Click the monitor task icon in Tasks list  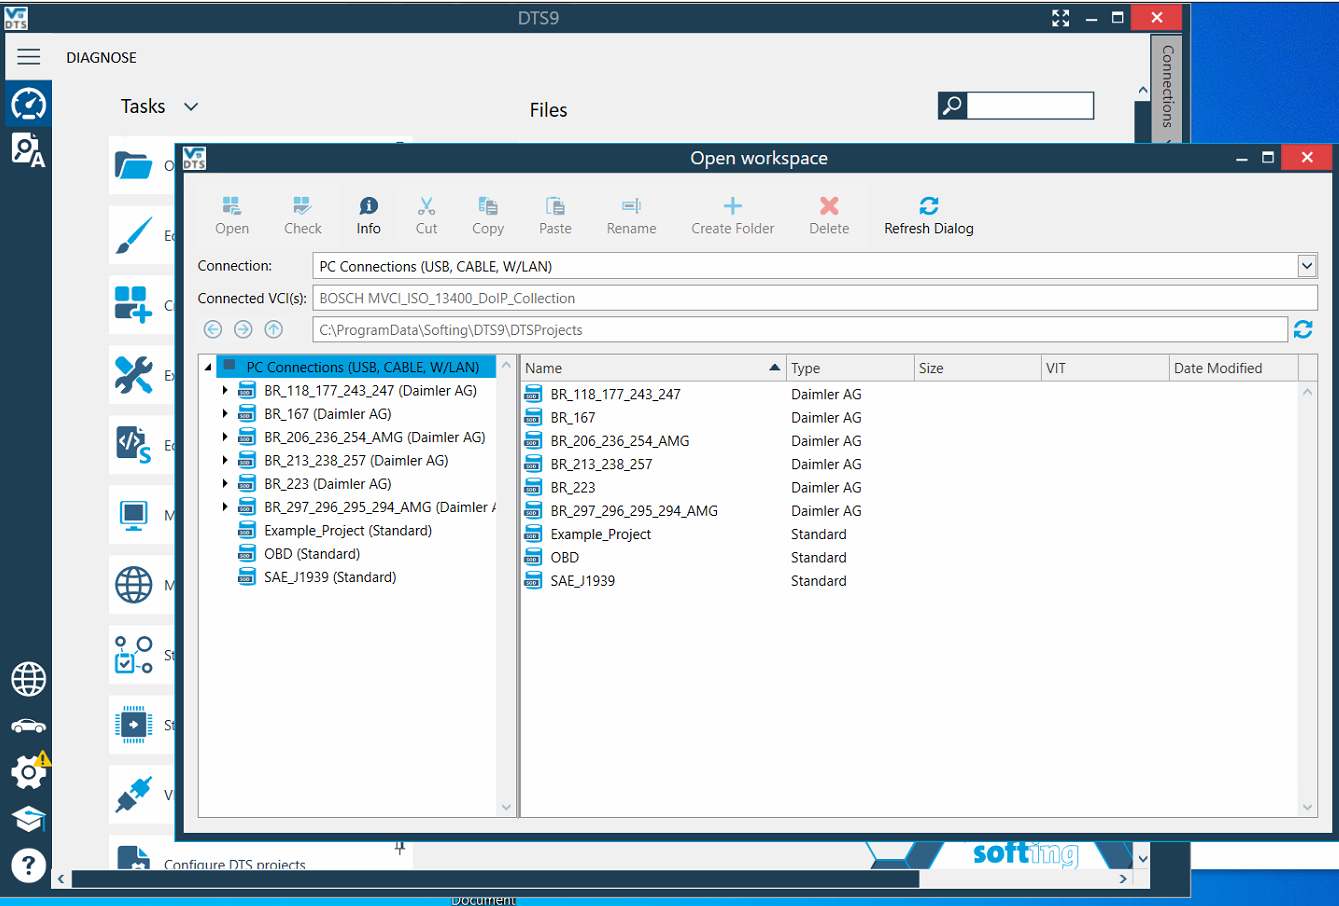pyautogui.click(x=133, y=515)
